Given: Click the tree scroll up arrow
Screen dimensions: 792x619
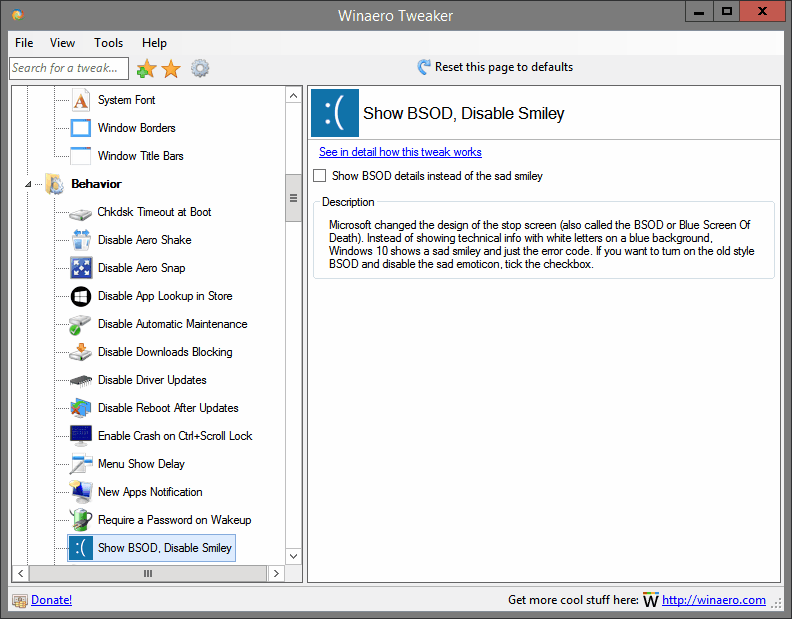Looking at the screenshot, I should pos(293,96).
